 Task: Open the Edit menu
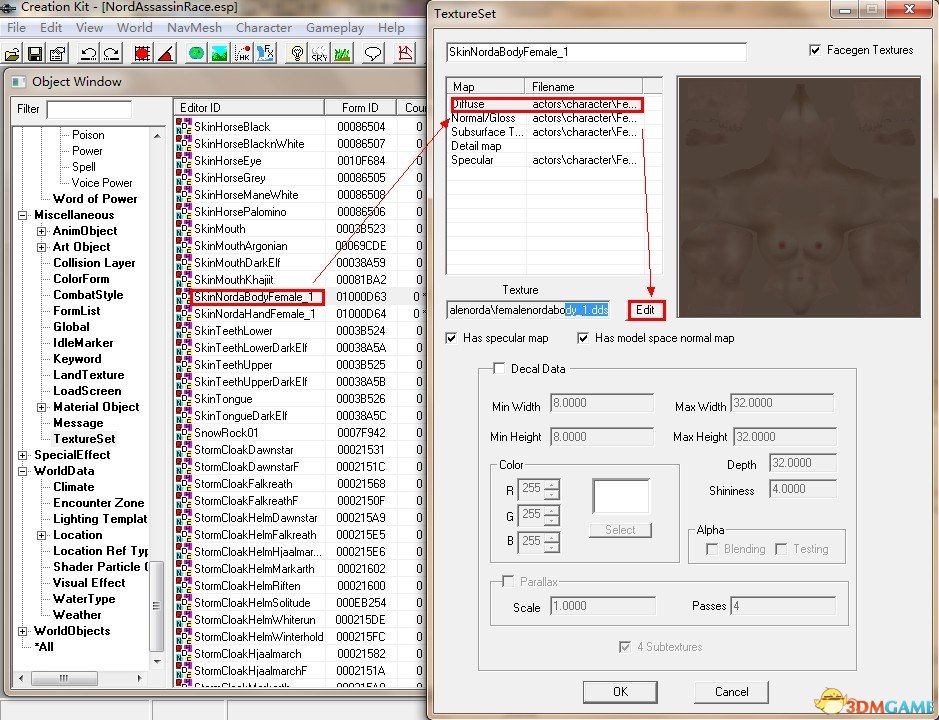tap(51, 28)
